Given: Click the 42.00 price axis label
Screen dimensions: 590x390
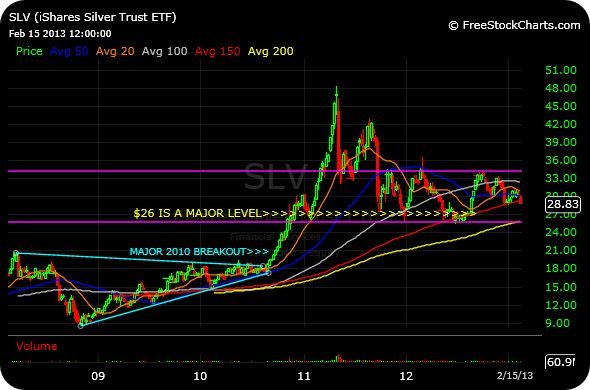Looking at the screenshot, I should pos(561,124).
